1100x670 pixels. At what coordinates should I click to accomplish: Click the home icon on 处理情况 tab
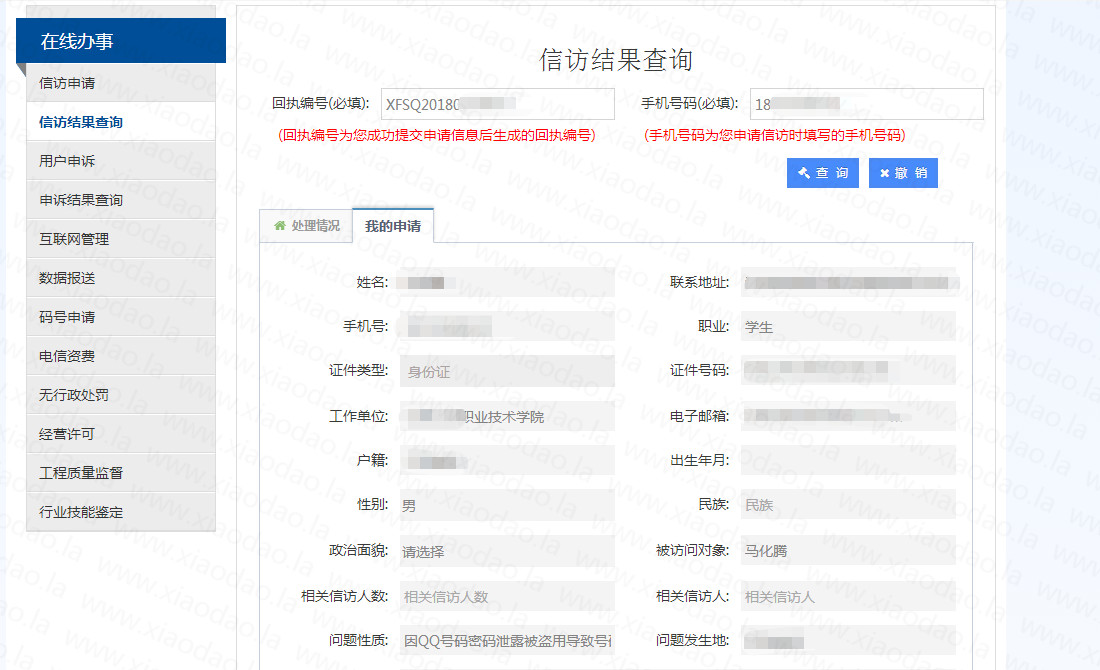[280, 225]
